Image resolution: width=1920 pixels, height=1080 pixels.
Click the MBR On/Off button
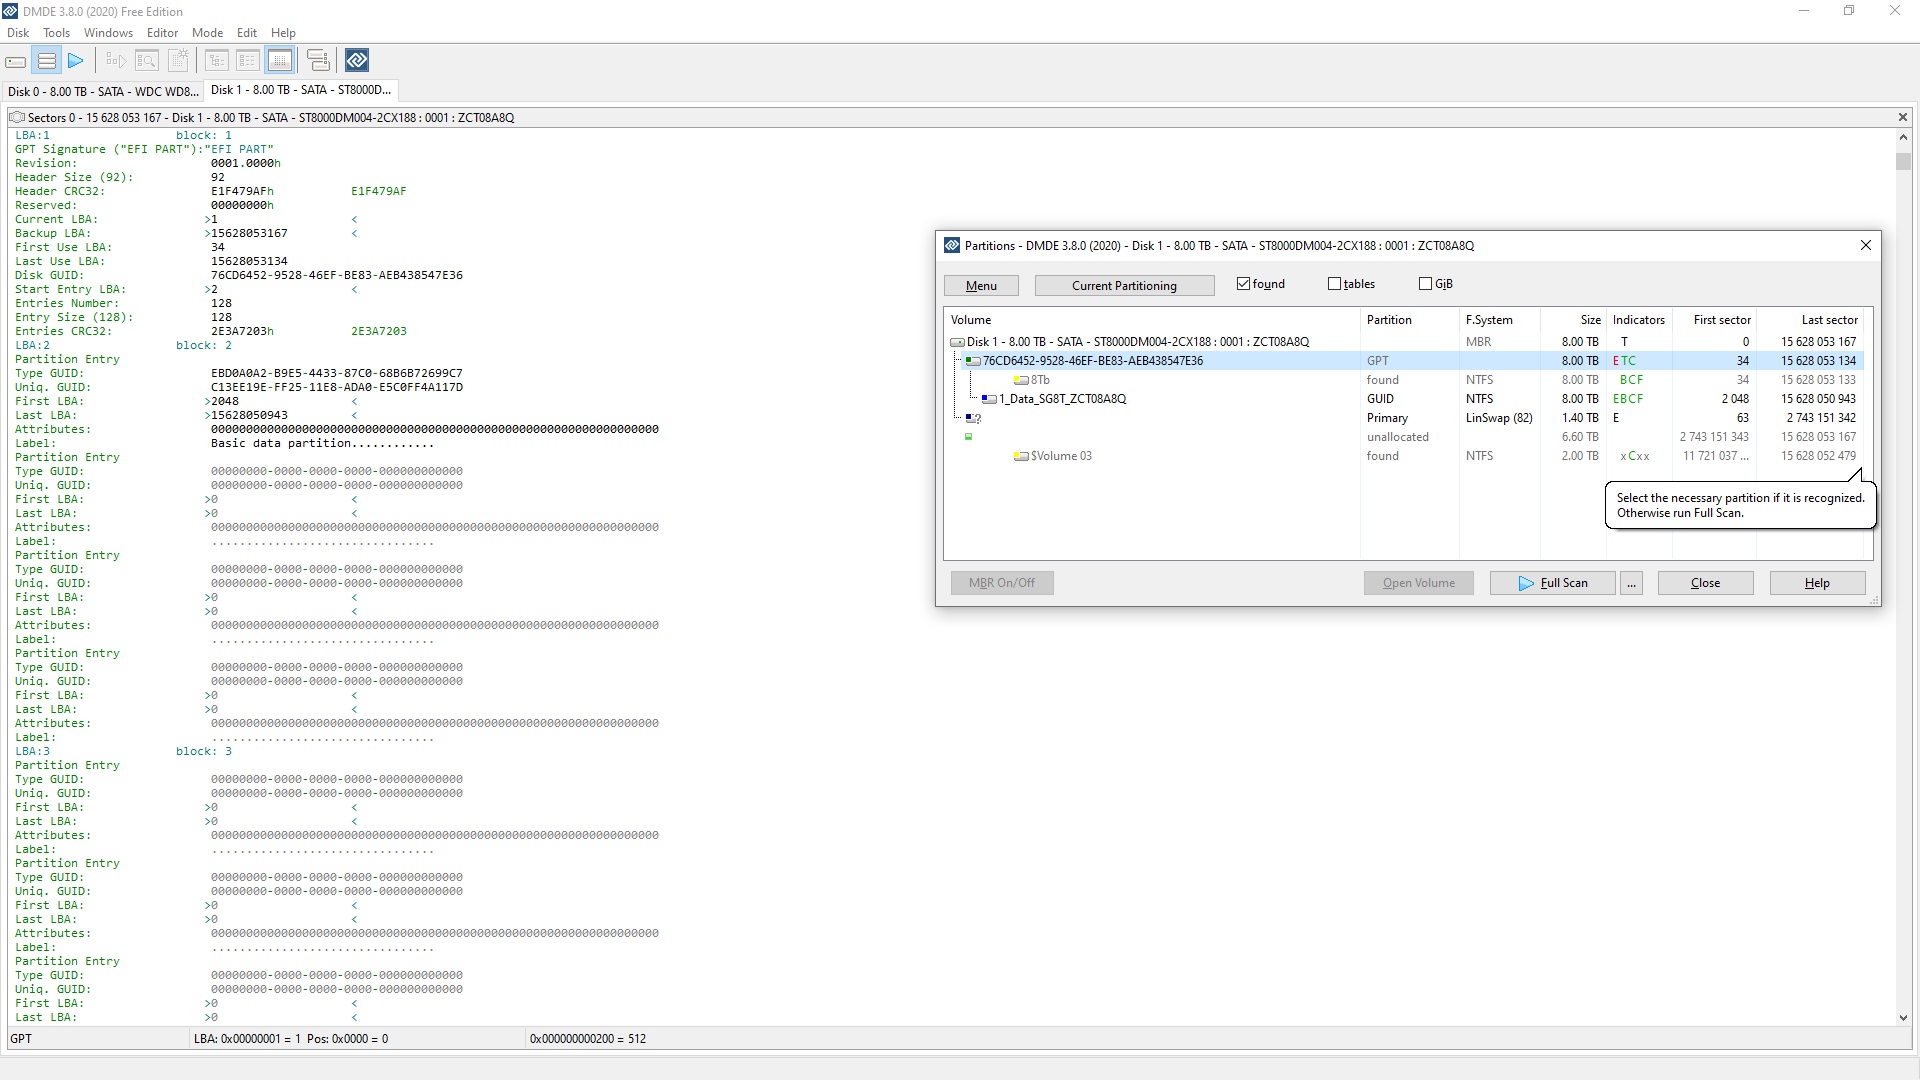tap(1002, 583)
